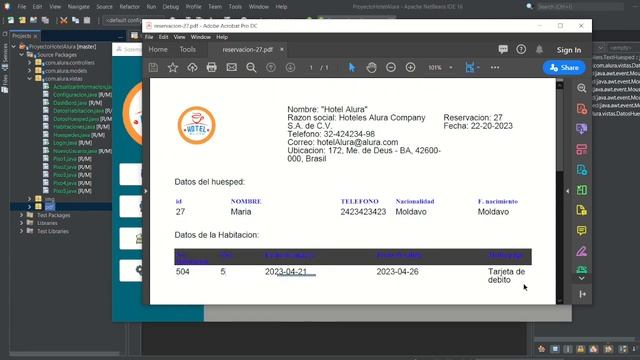
Task: Expand Libraries node in Projects tree
Action: pyautogui.click(x=22, y=223)
